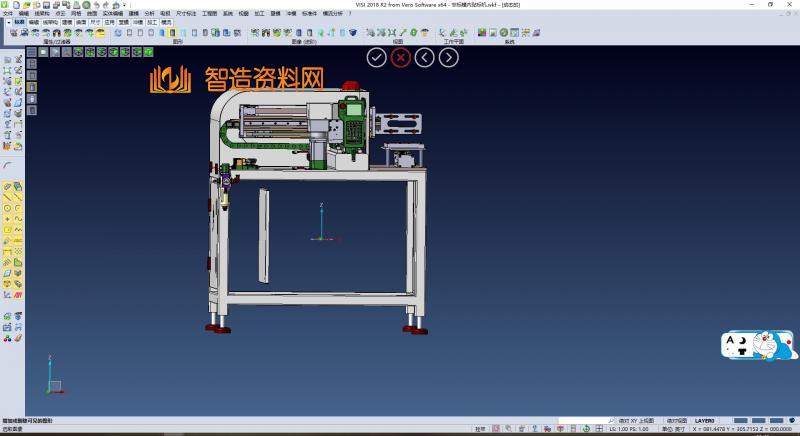Select the arc tool in left sidebar

click(8, 164)
